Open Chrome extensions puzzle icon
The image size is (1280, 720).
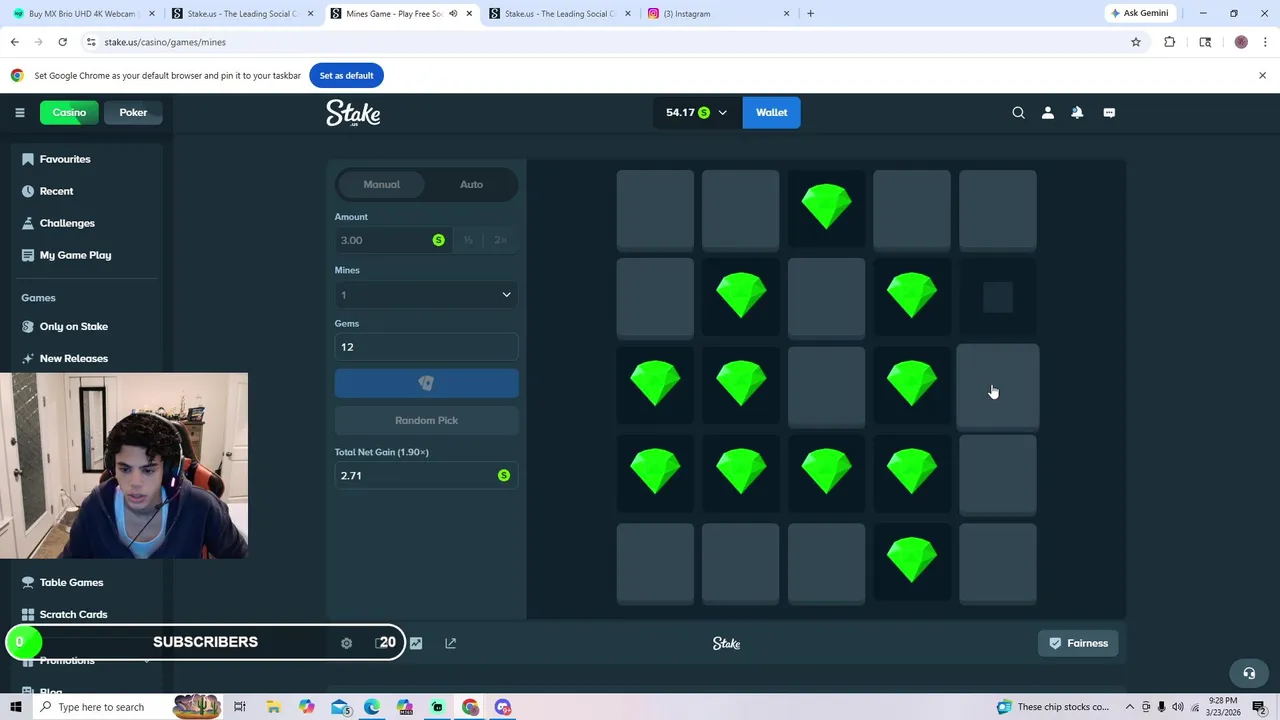(1169, 42)
